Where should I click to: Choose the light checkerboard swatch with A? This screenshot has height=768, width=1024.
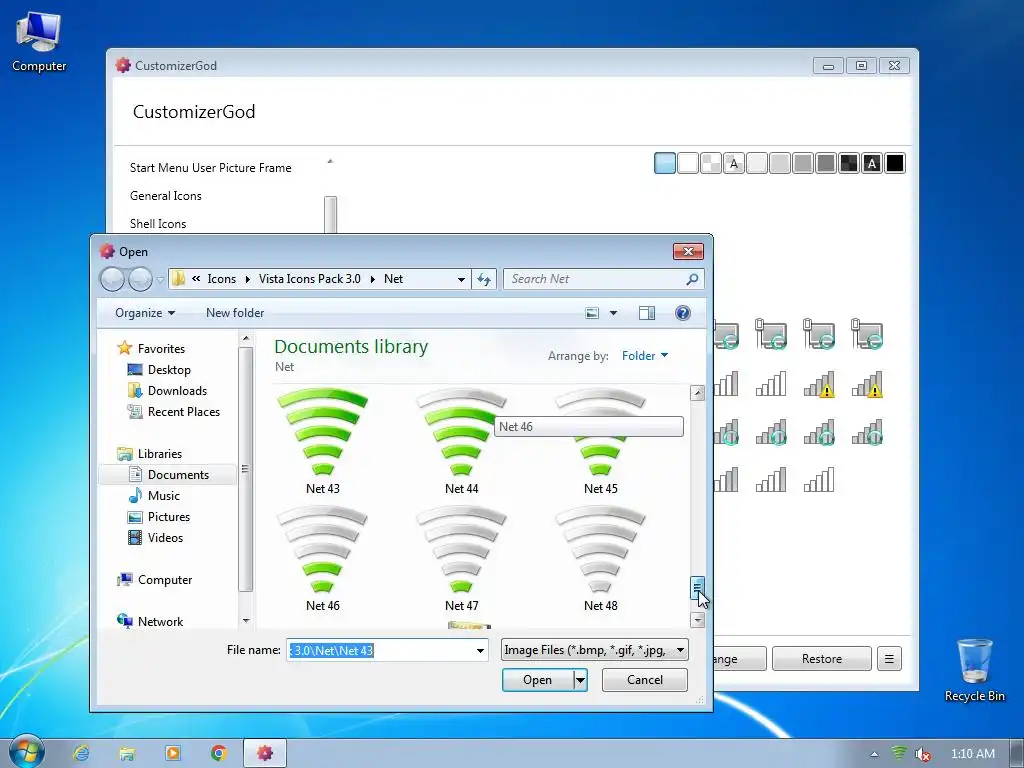point(734,163)
